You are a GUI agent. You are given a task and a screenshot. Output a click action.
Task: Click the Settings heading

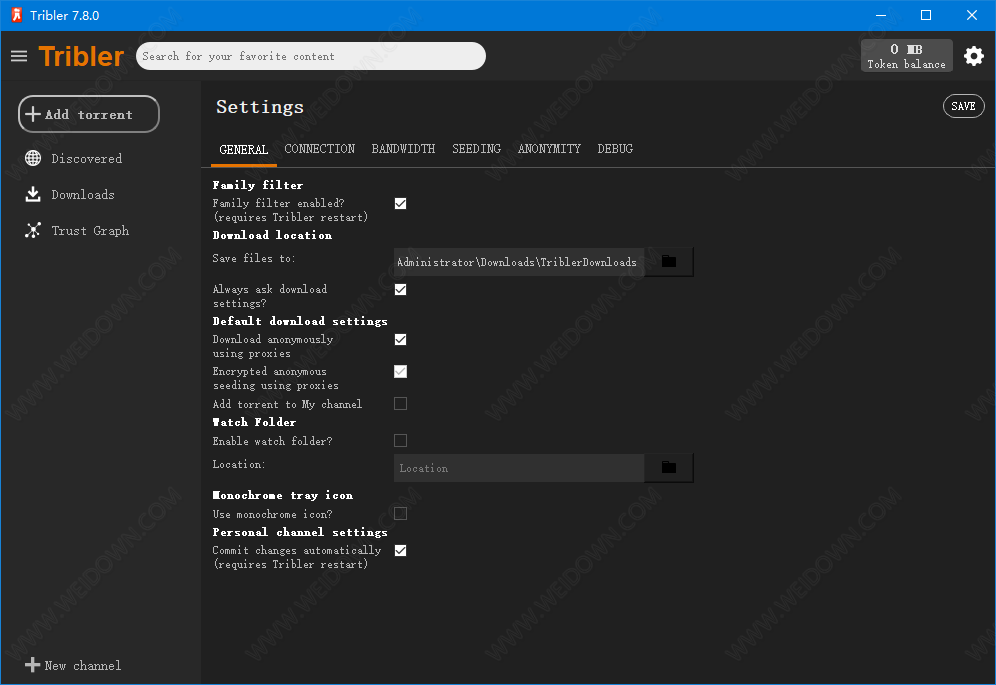[x=260, y=107]
